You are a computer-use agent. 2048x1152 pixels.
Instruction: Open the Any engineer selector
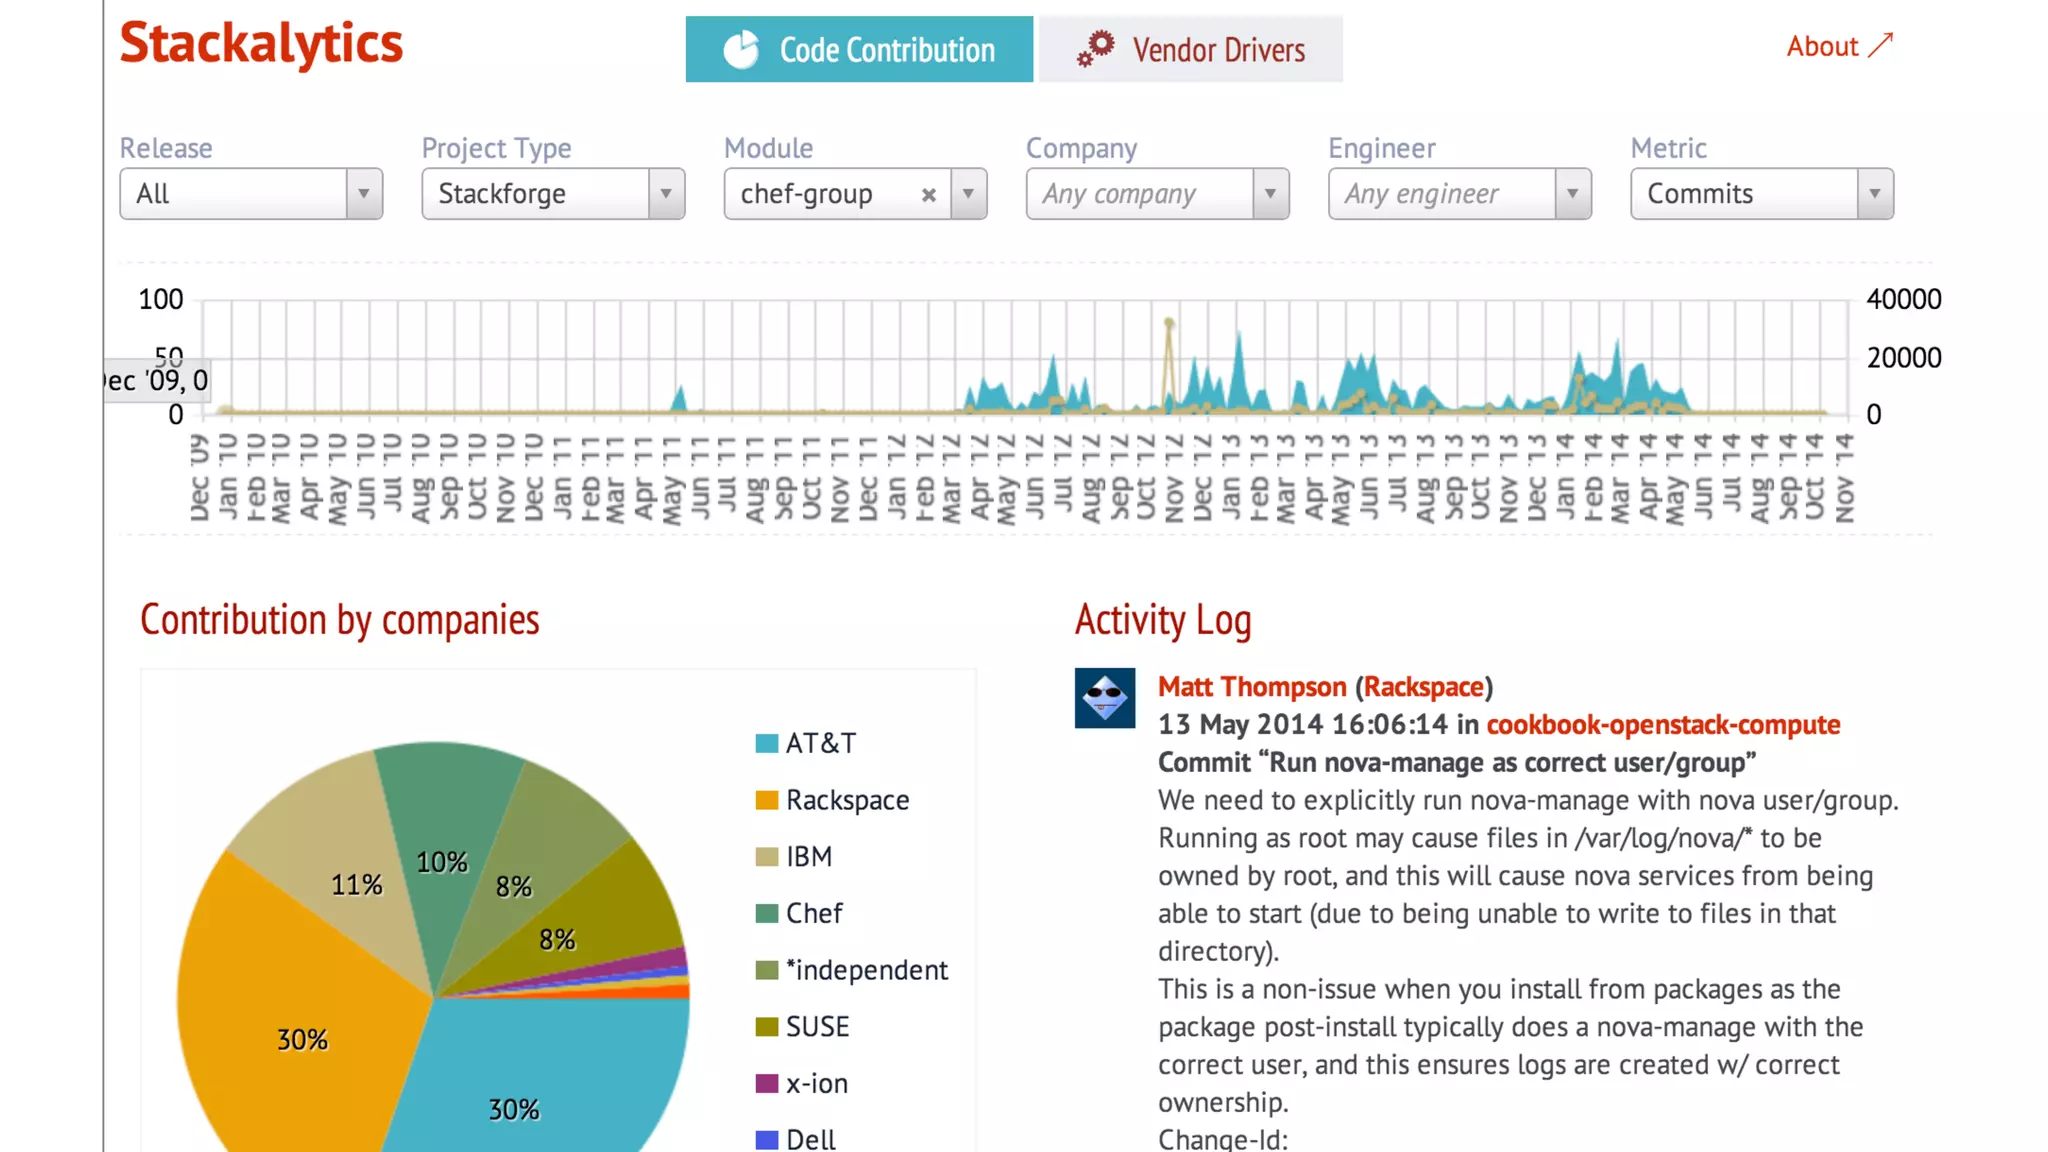(1458, 194)
